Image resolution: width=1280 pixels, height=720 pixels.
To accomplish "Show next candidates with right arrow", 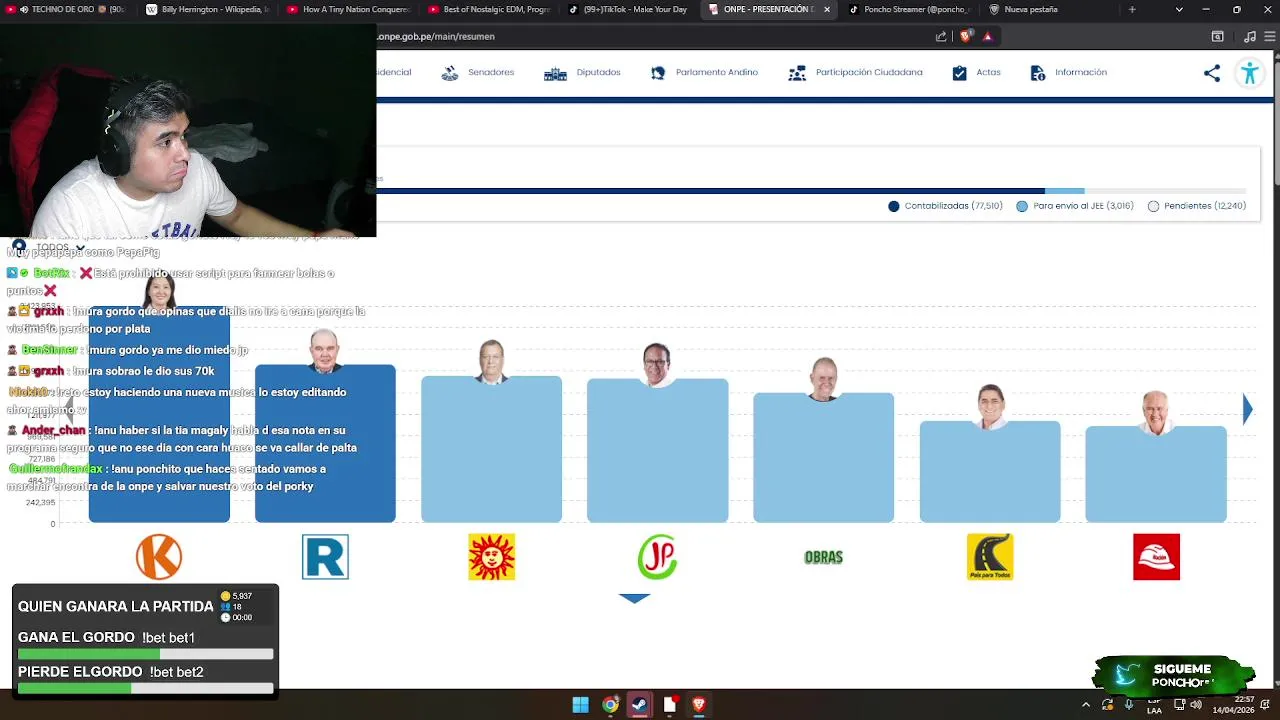I will (1247, 409).
